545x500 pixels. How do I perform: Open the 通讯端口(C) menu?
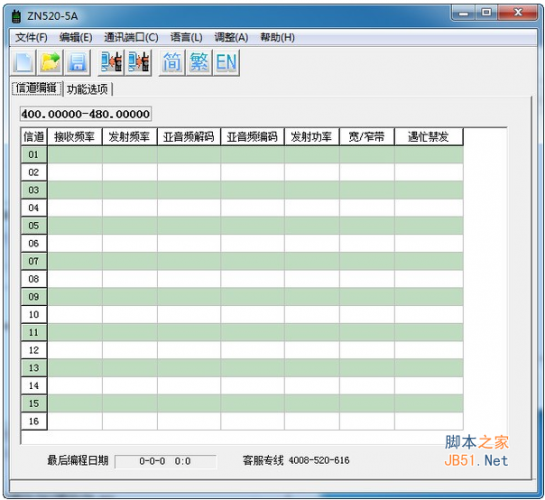point(131,37)
